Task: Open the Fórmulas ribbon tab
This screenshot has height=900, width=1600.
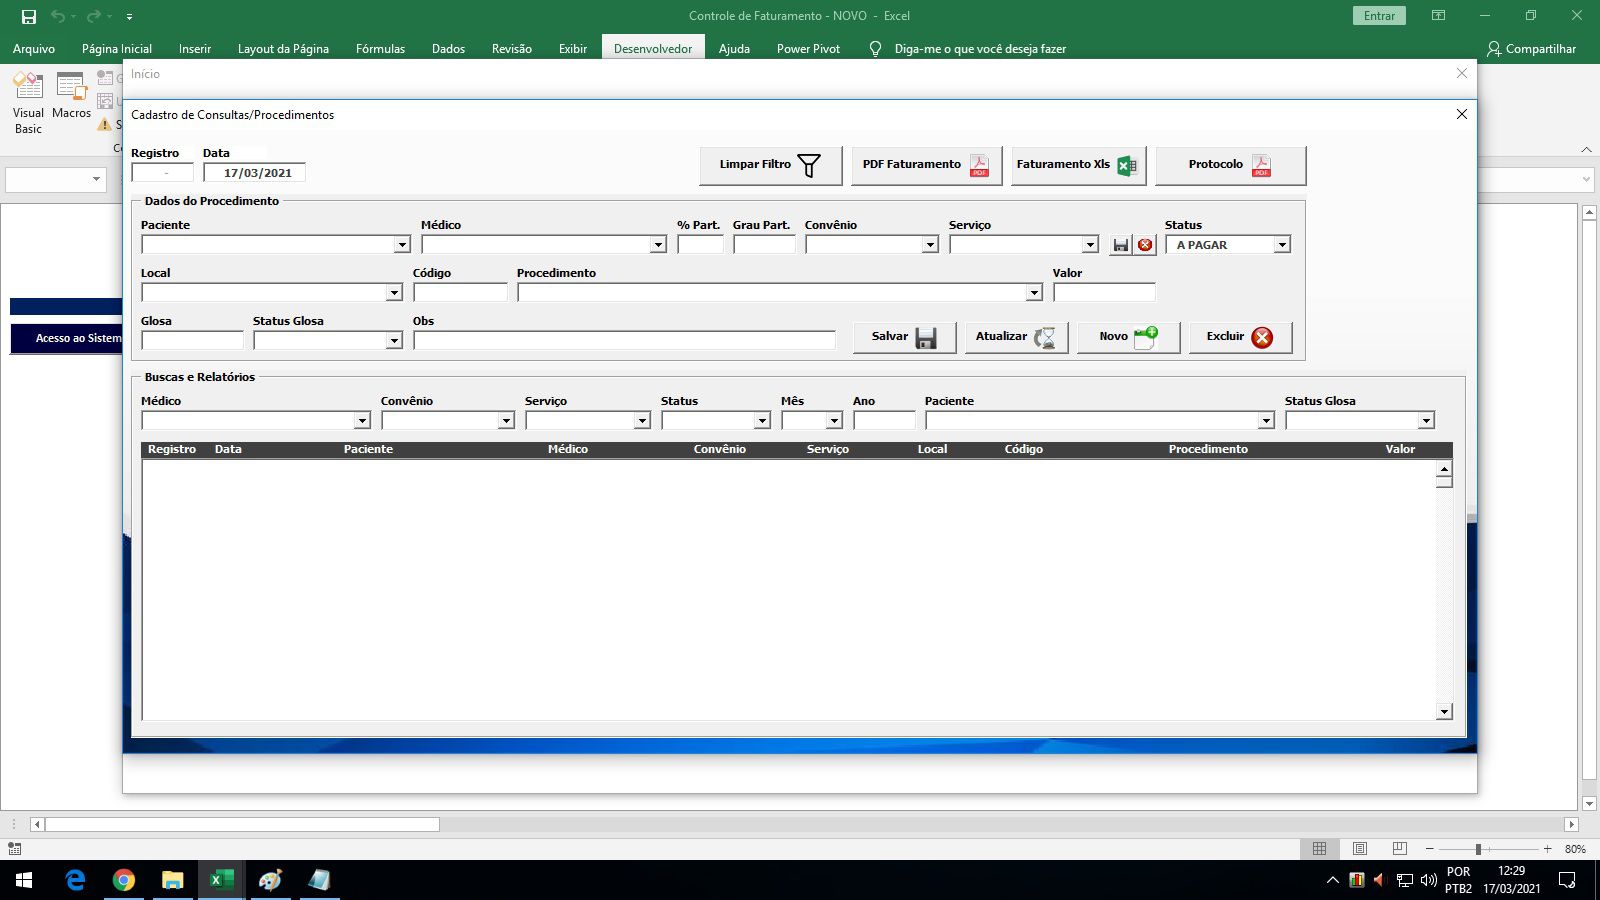Action: pyautogui.click(x=380, y=48)
